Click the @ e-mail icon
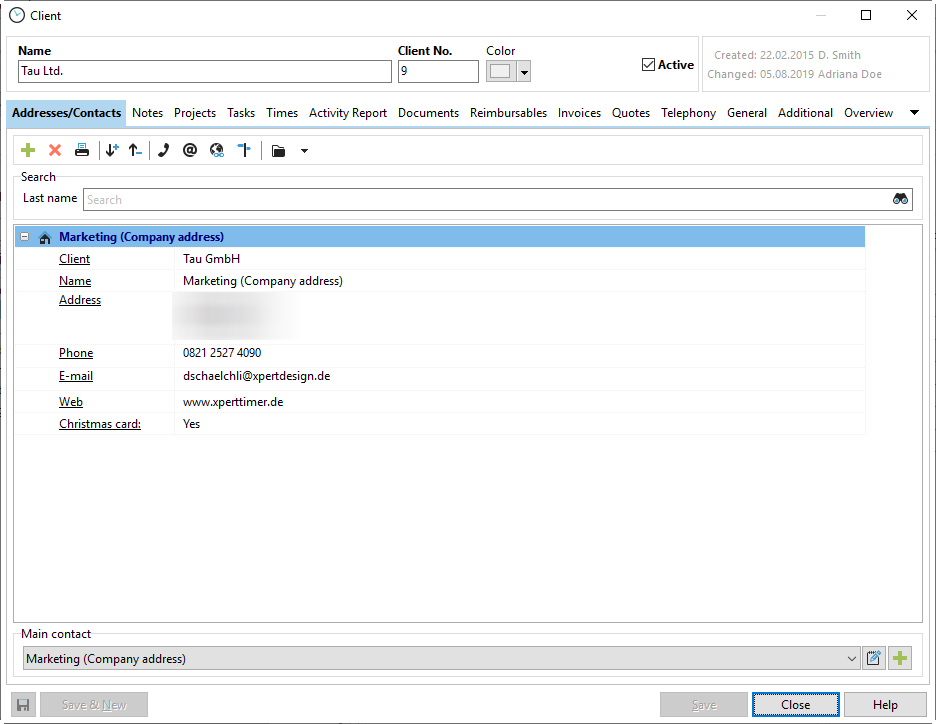Image resolution: width=936 pixels, height=724 pixels. [x=189, y=150]
